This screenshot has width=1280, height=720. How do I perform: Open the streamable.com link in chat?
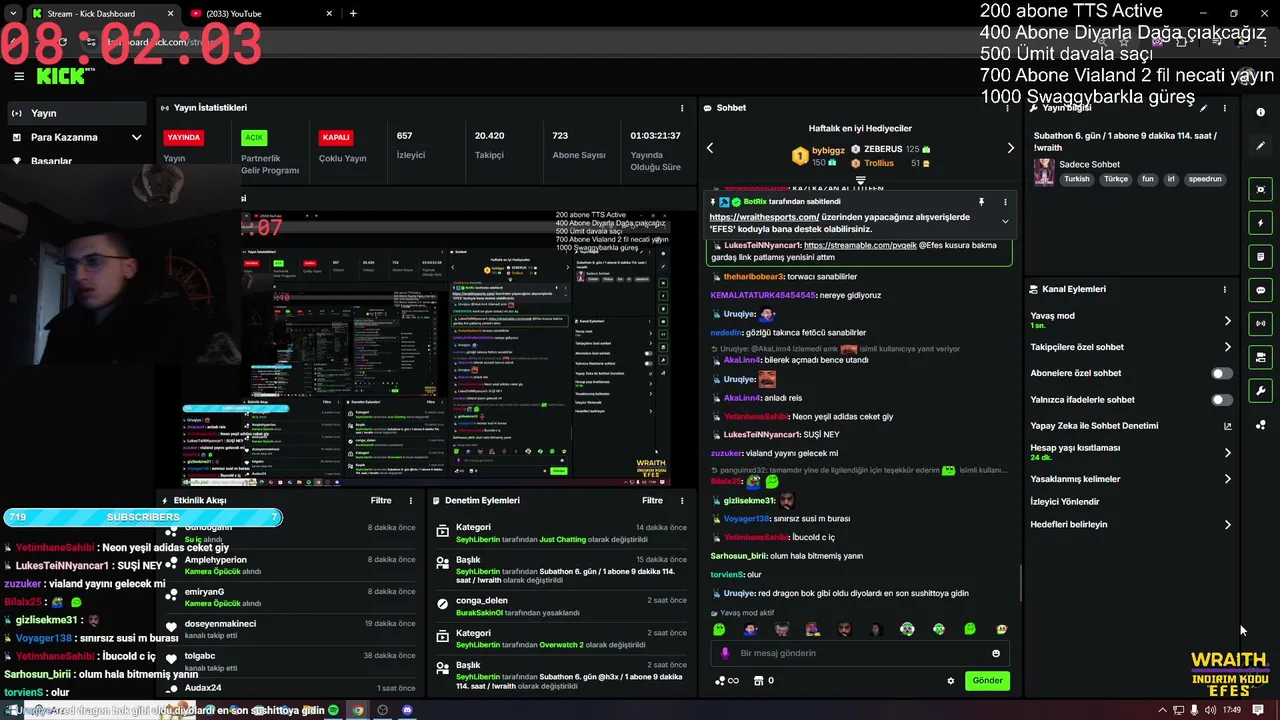pyautogui.click(x=859, y=245)
